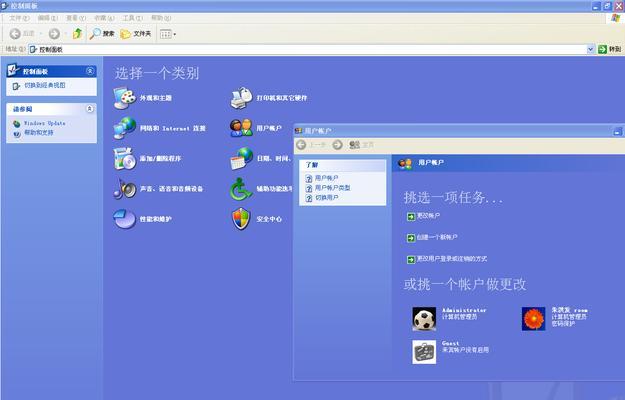
Task: Click the 安全中心 category label
Action: pos(269,219)
